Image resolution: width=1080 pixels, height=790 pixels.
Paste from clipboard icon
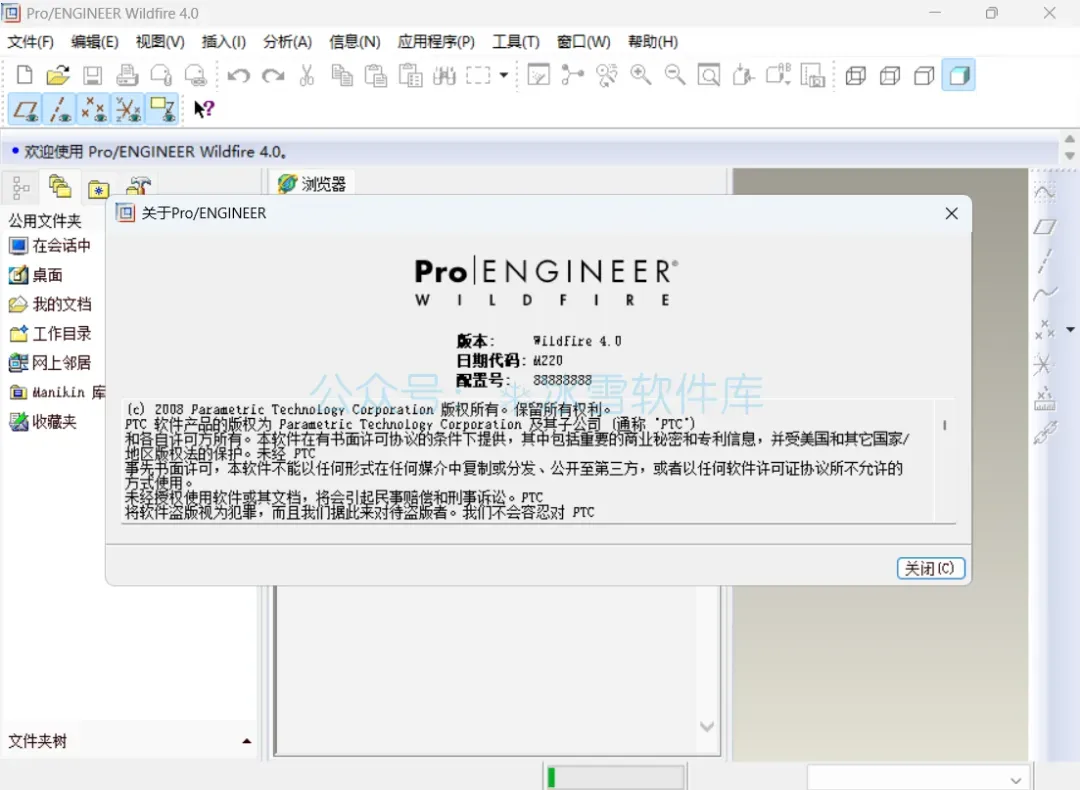pyautogui.click(x=376, y=75)
